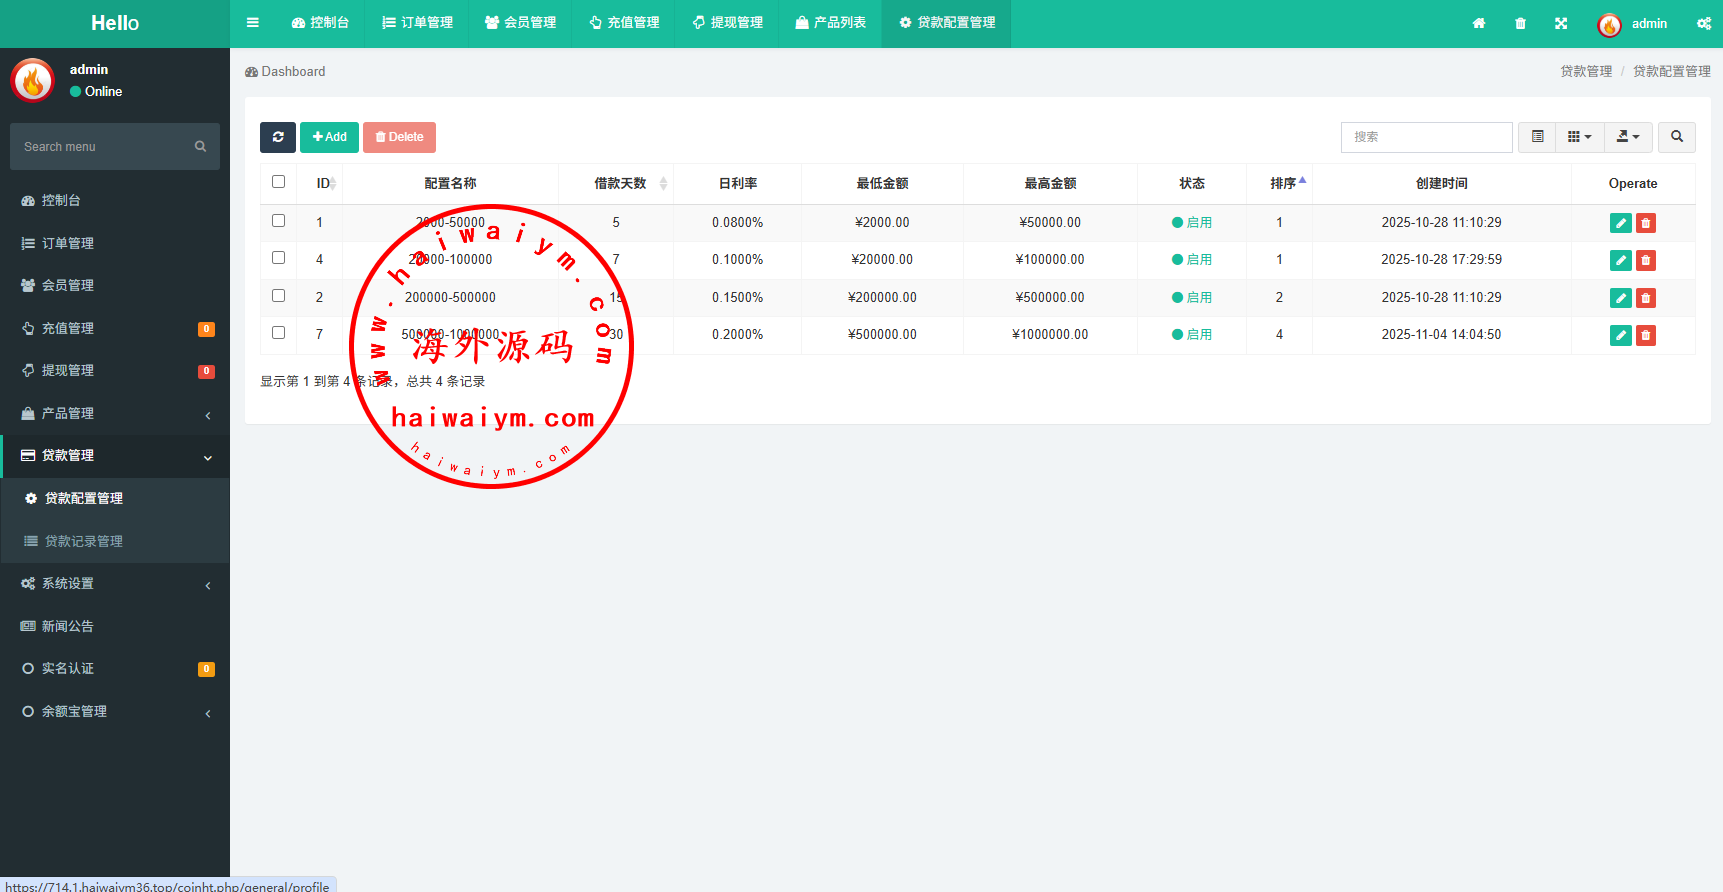Click the green Add button

click(x=329, y=137)
